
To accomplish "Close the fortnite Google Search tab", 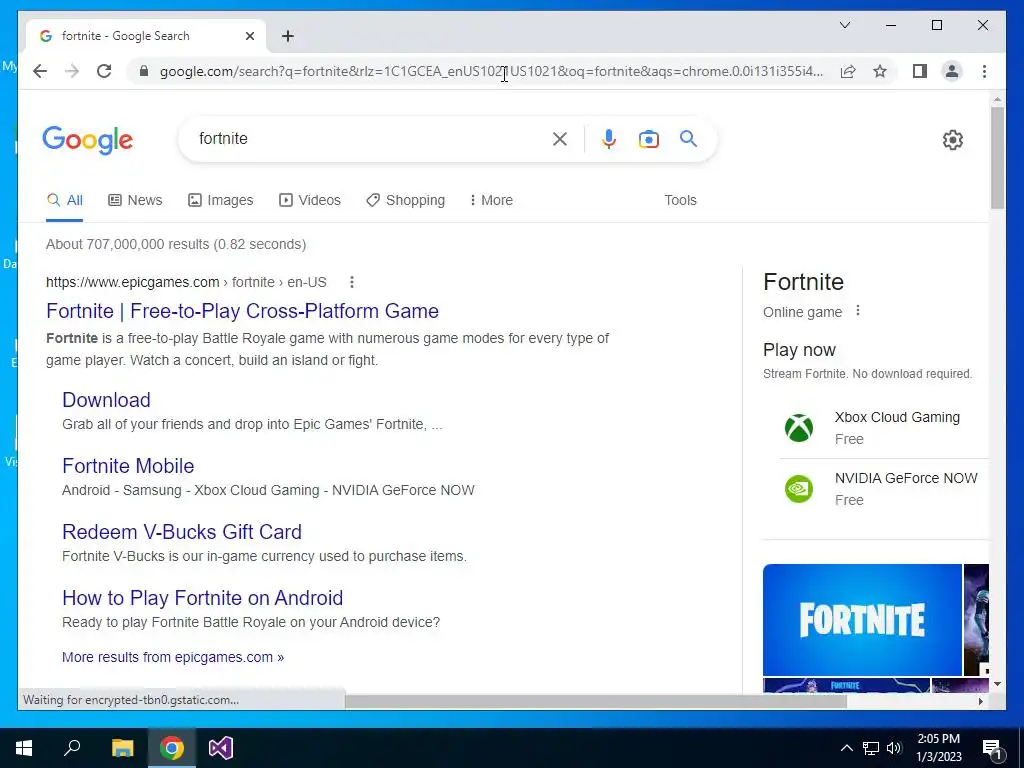I will [249, 36].
